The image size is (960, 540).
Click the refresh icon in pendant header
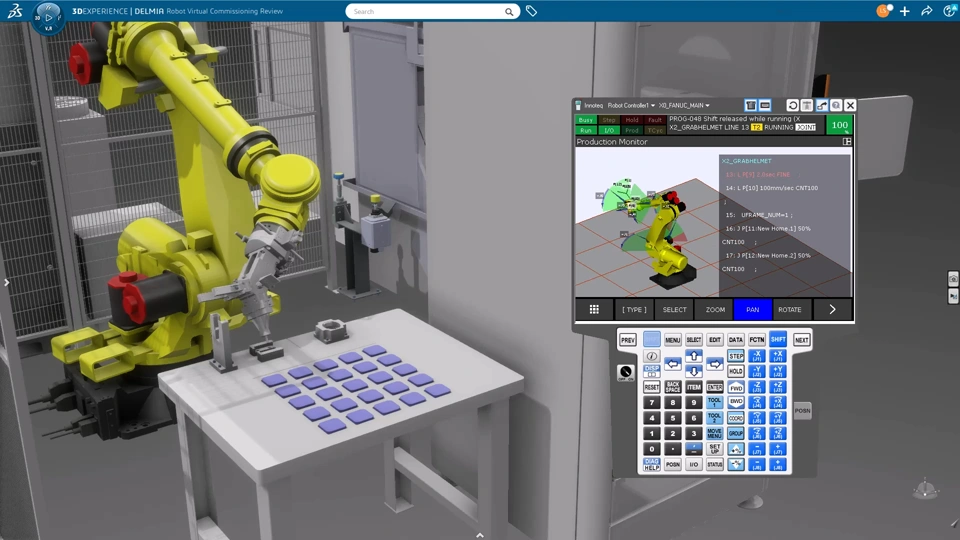(792, 105)
